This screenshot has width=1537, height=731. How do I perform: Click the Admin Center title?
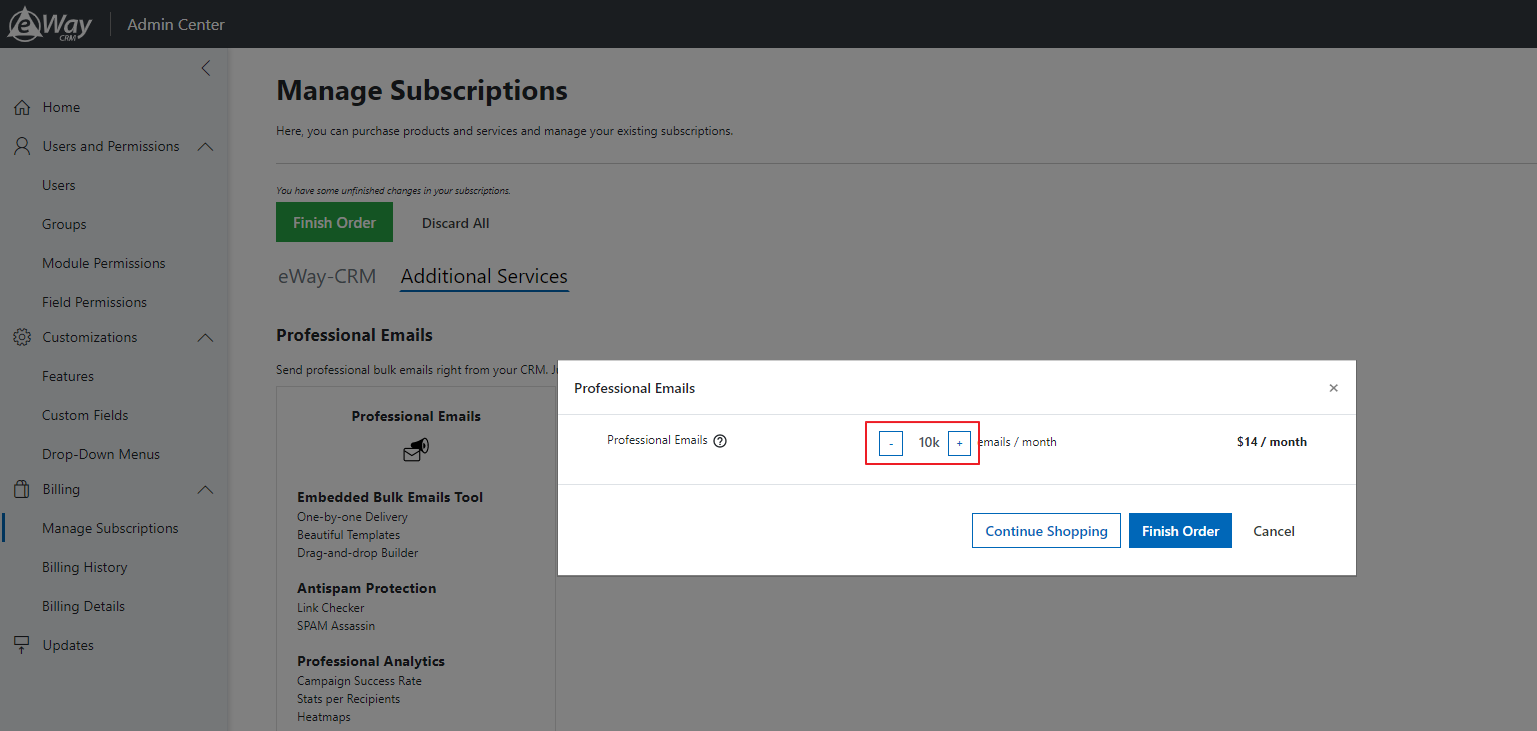(x=176, y=24)
